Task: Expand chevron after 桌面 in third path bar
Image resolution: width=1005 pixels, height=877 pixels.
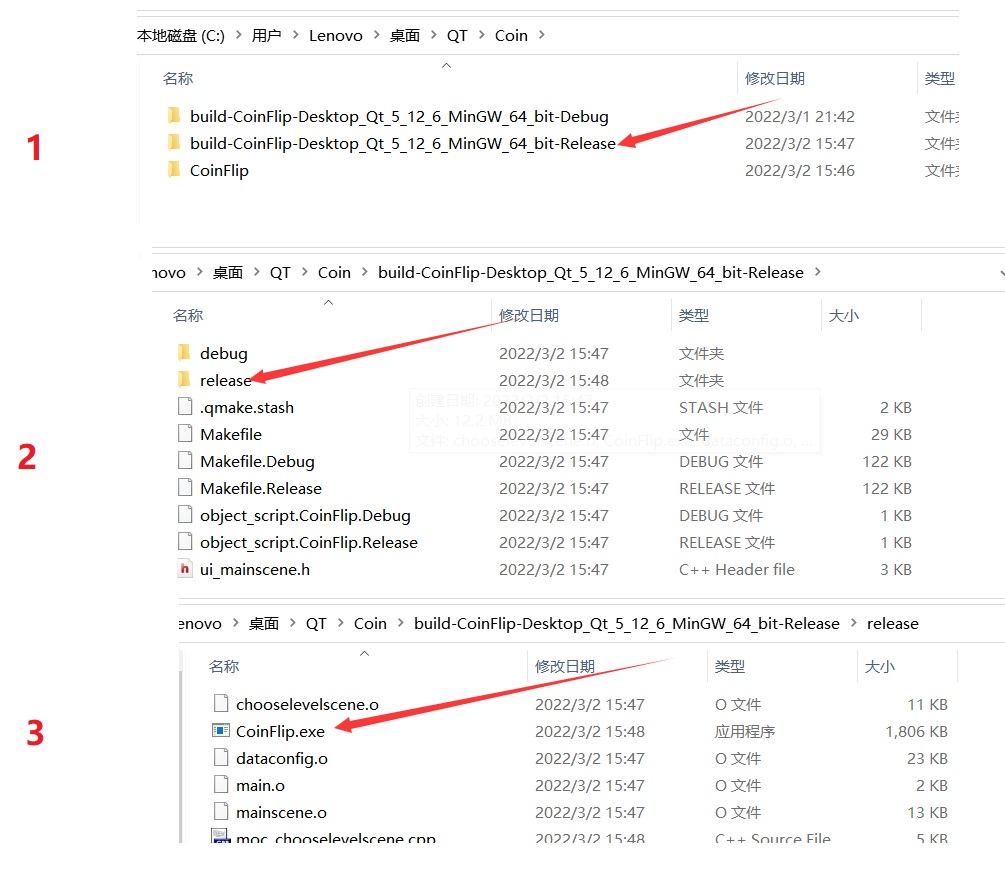Action: pos(292,622)
